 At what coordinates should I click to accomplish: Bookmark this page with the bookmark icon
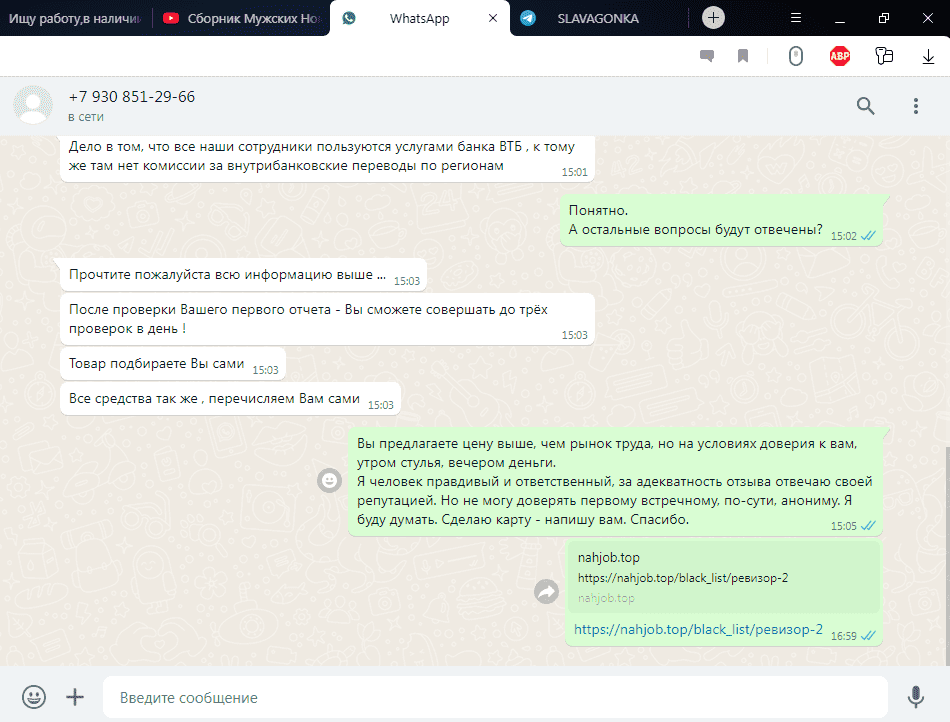[x=743, y=56]
